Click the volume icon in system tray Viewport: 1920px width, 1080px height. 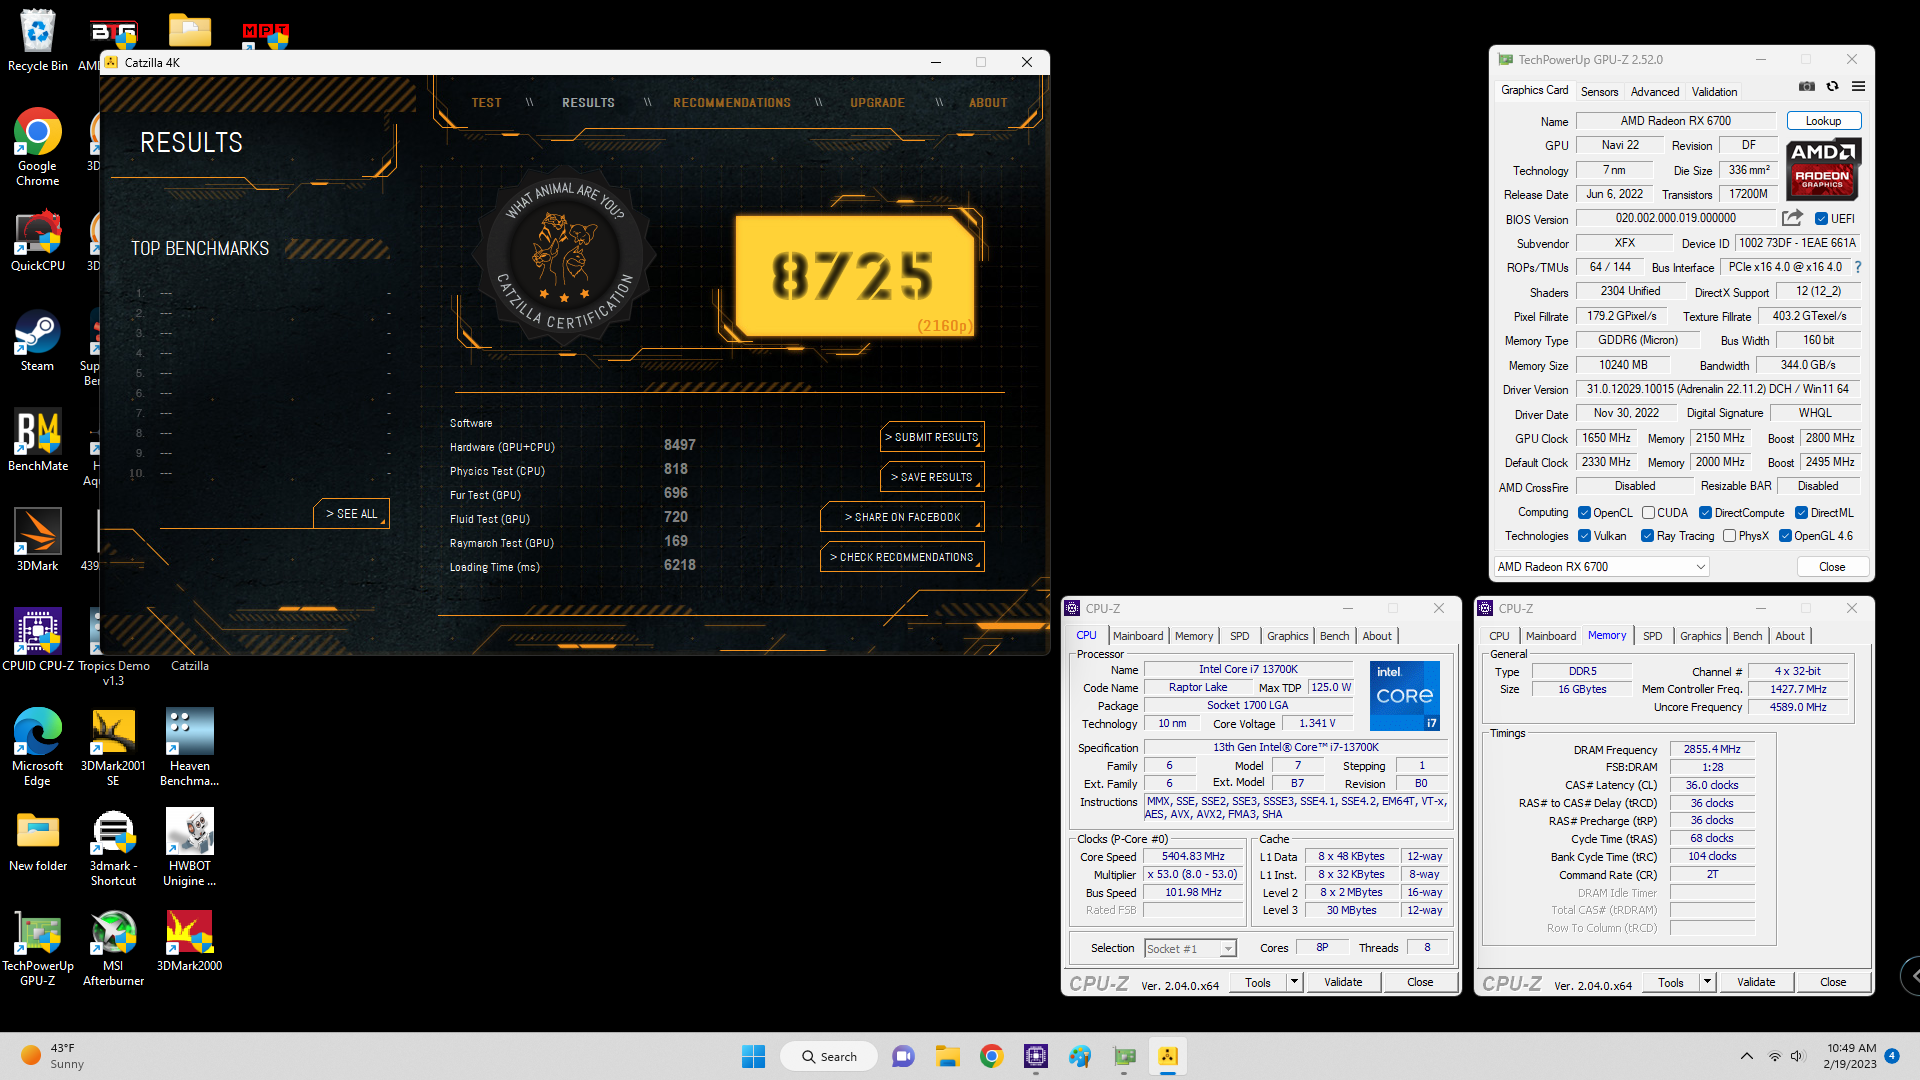click(1797, 1056)
